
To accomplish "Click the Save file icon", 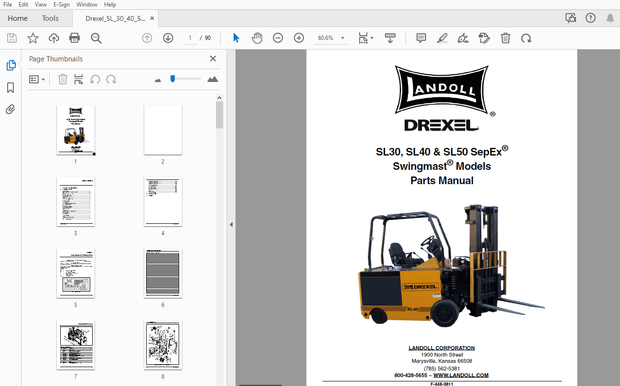I will [12, 38].
